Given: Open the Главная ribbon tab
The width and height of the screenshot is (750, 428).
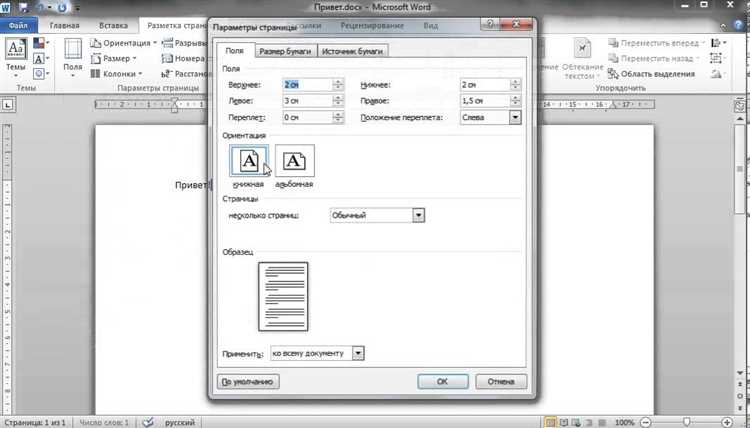Looking at the screenshot, I should tap(64, 25).
